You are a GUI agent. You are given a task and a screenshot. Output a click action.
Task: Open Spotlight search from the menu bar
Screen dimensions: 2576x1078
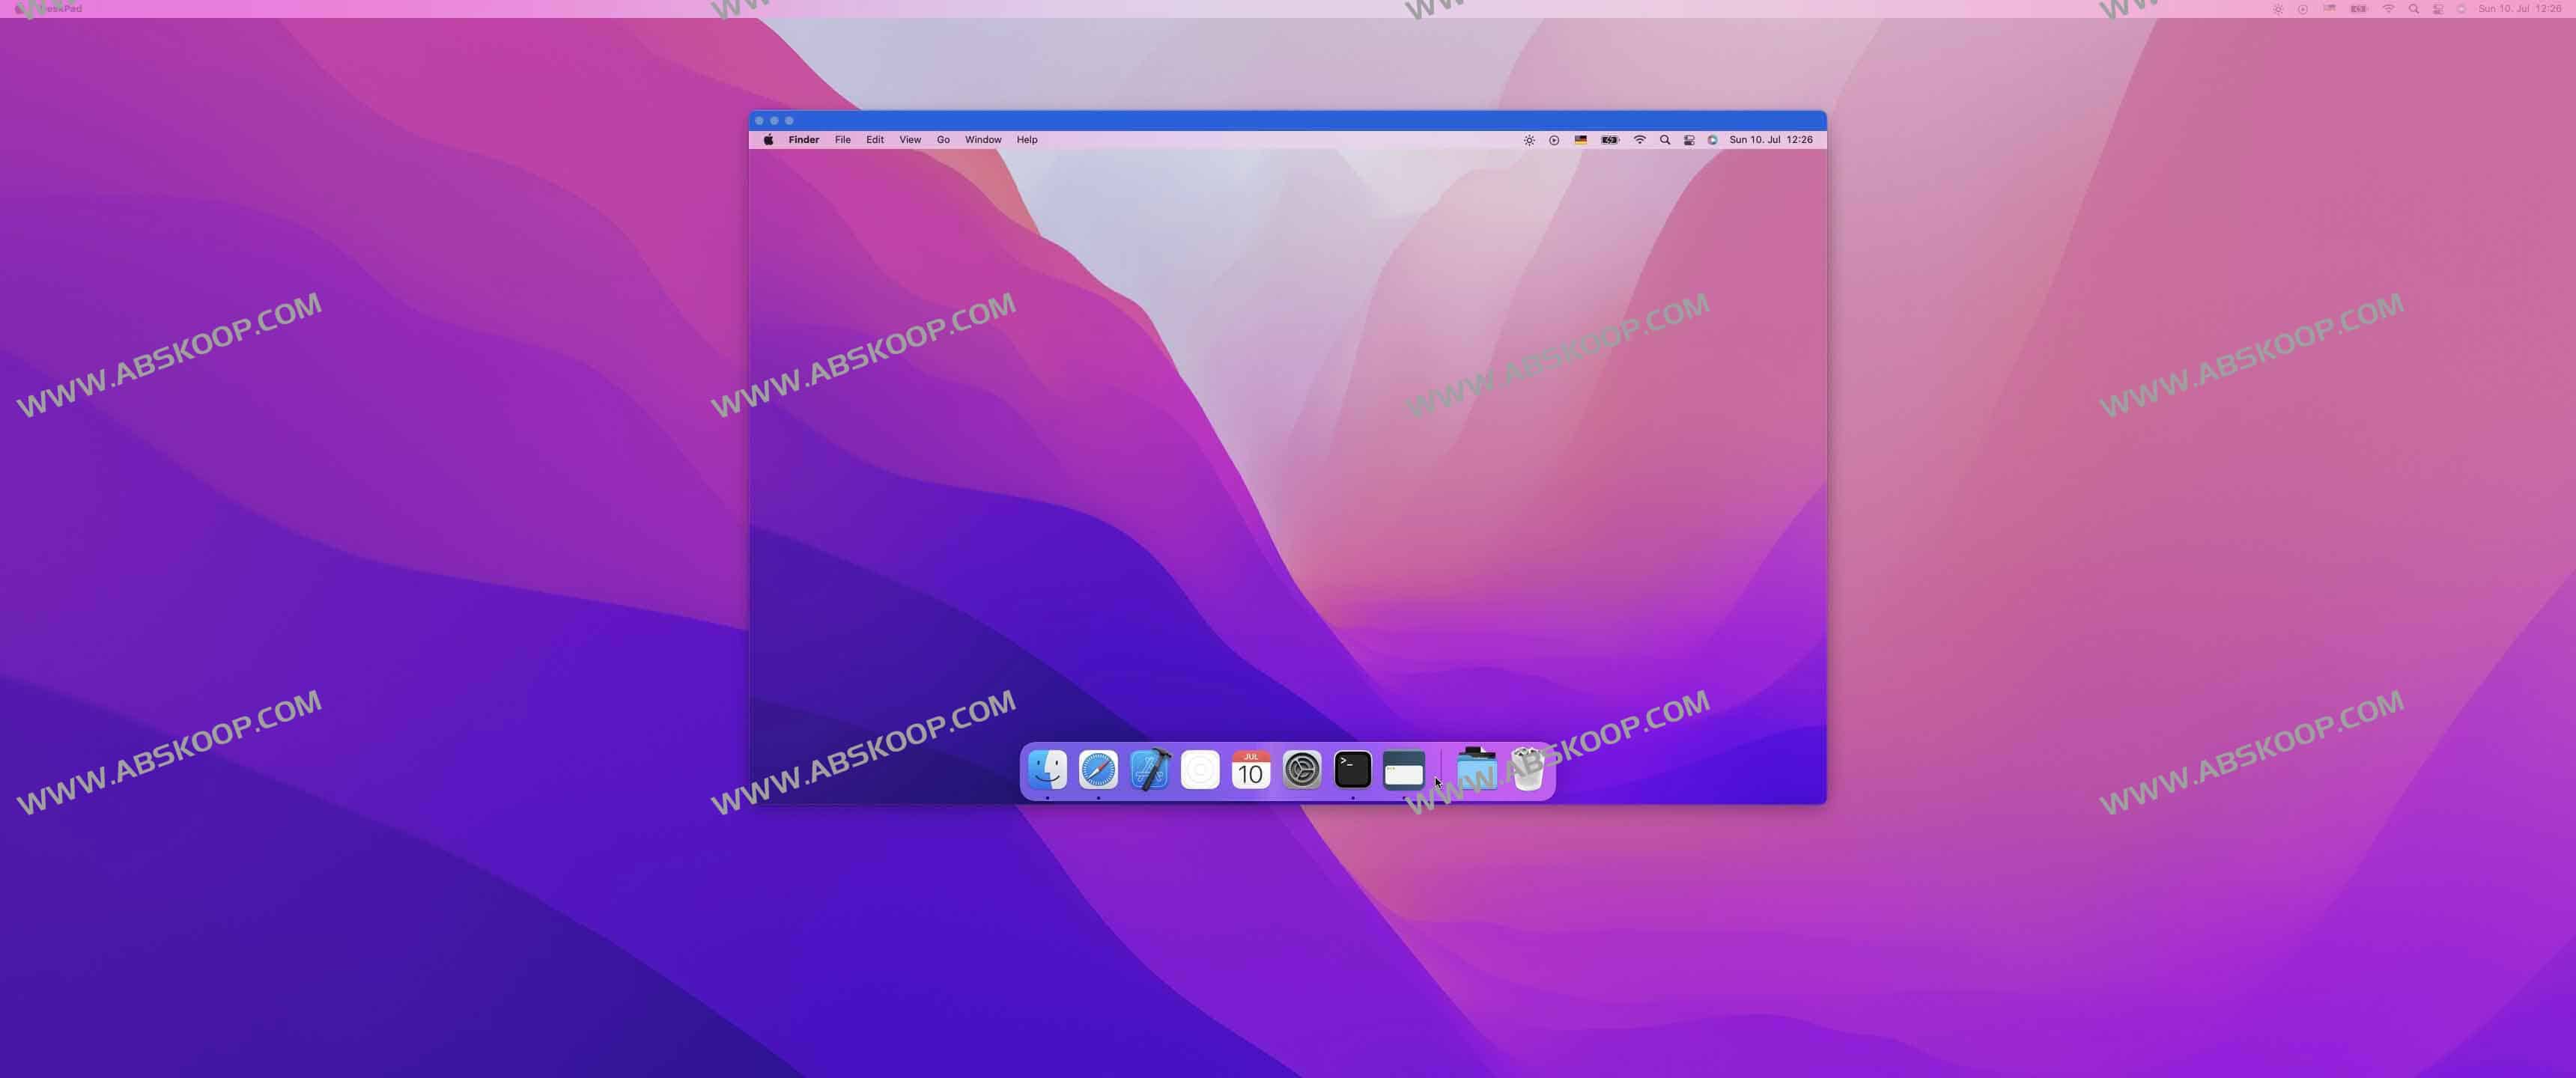point(1664,140)
